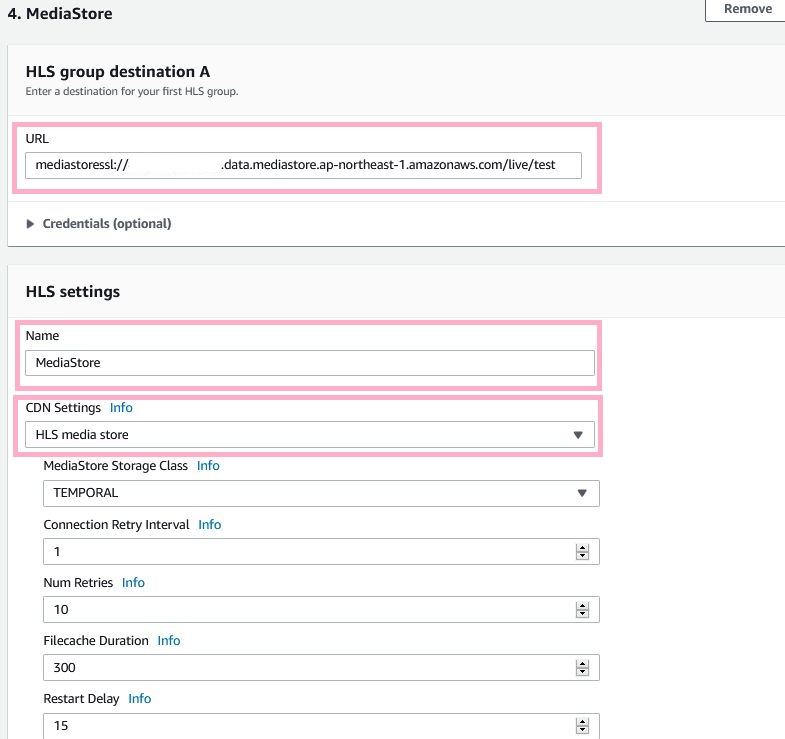Open the CDN Settings dropdown
785x739 pixels.
(x=310, y=435)
